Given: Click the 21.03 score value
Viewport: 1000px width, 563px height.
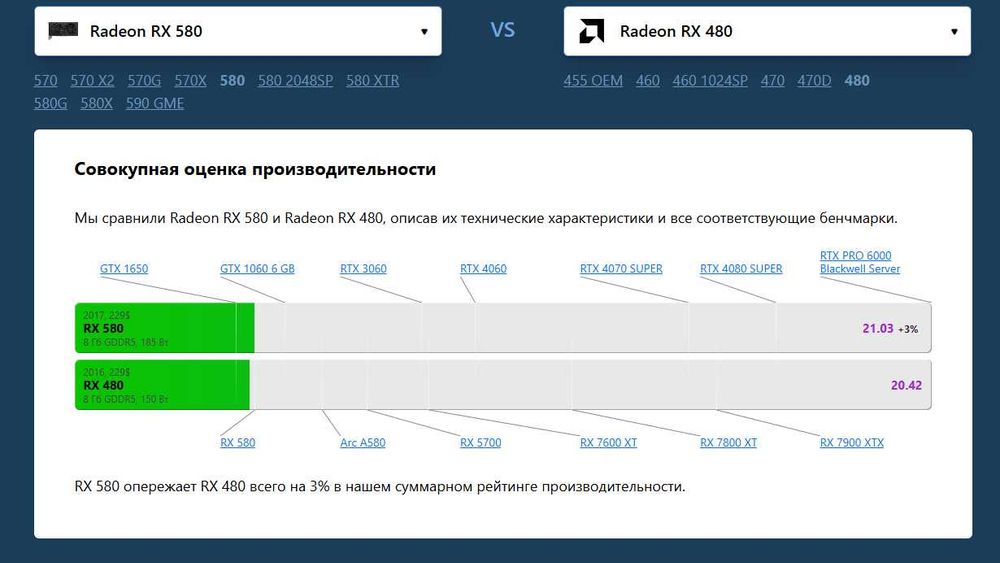Looking at the screenshot, I should [x=878, y=328].
